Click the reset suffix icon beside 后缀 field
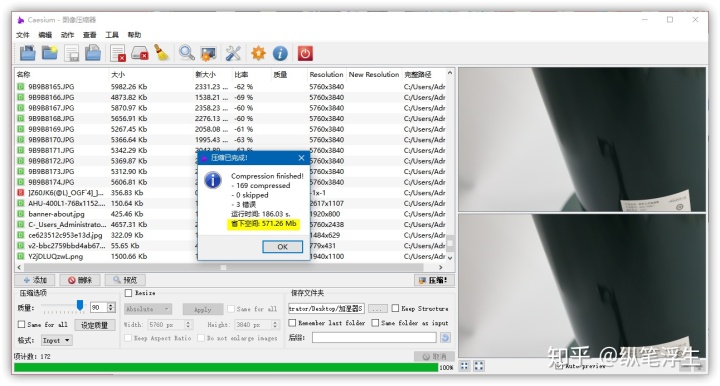Image resolution: width=720 pixels, height=386 pixels. 445,338
